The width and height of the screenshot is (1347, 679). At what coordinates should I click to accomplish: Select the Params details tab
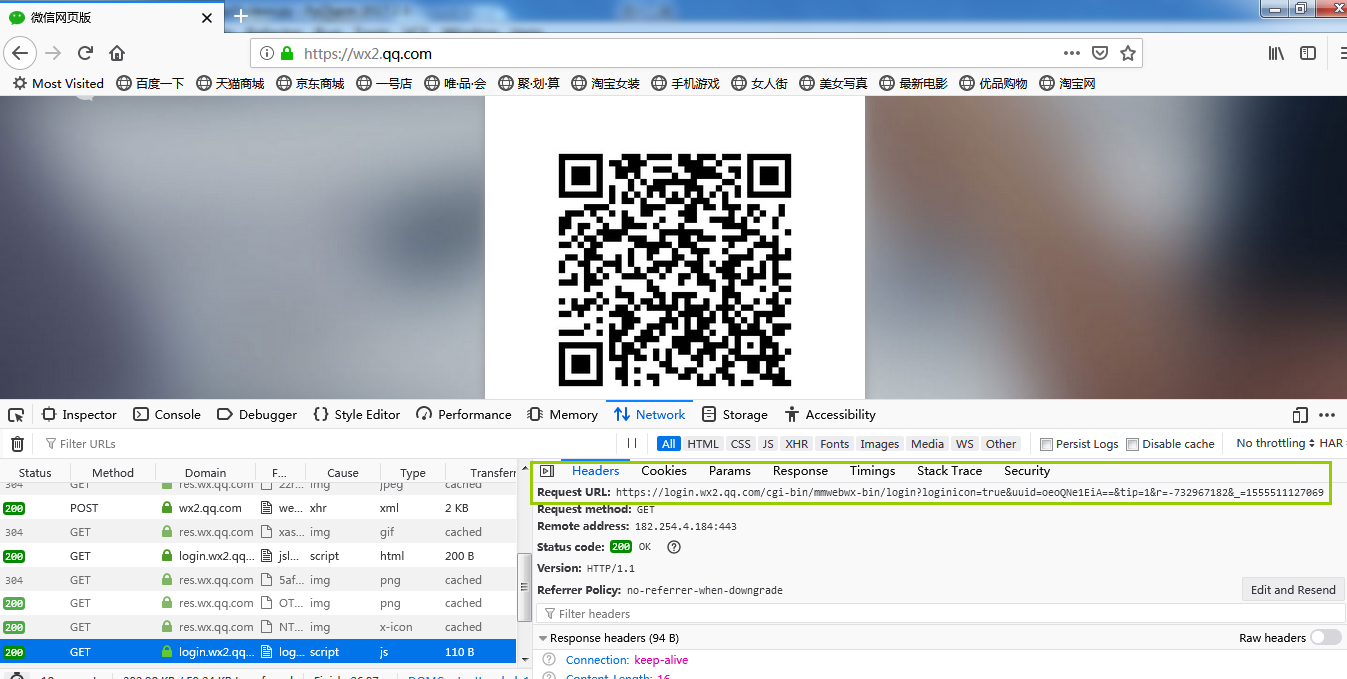pyautogui.click(x=730, y=471)
